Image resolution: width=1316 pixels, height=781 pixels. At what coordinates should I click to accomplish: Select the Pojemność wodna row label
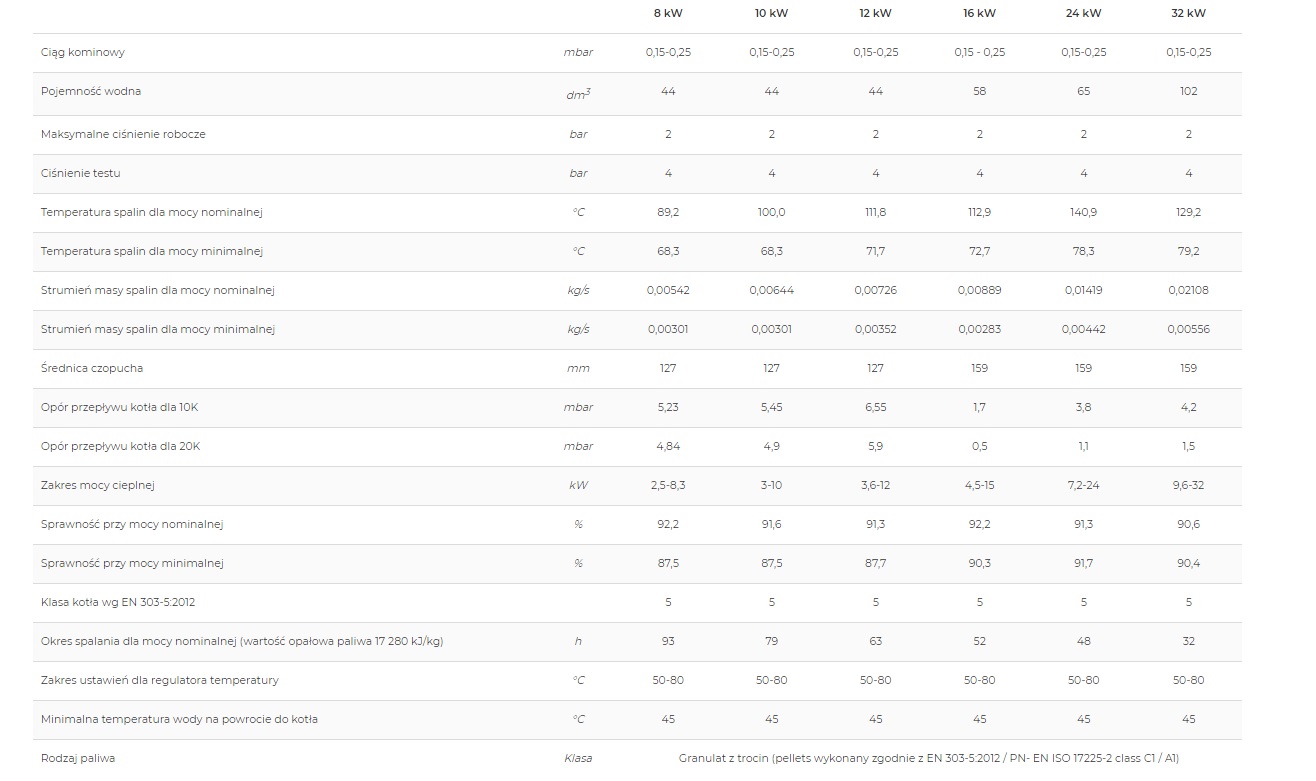pyautogui.click(x=91, y=91)
